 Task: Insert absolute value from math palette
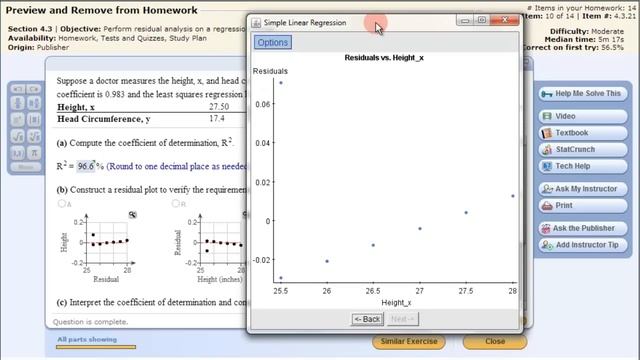[x=34, y=120]
